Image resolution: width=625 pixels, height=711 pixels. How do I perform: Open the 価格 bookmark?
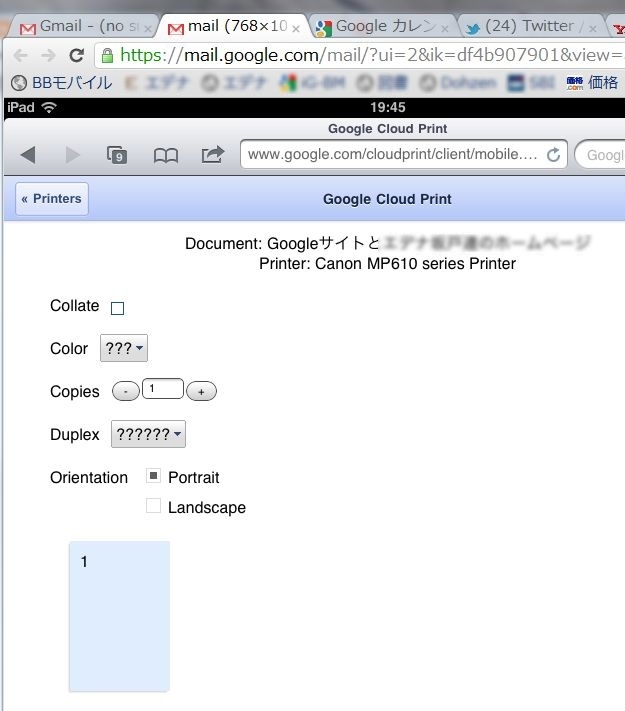tap(592, 83)
